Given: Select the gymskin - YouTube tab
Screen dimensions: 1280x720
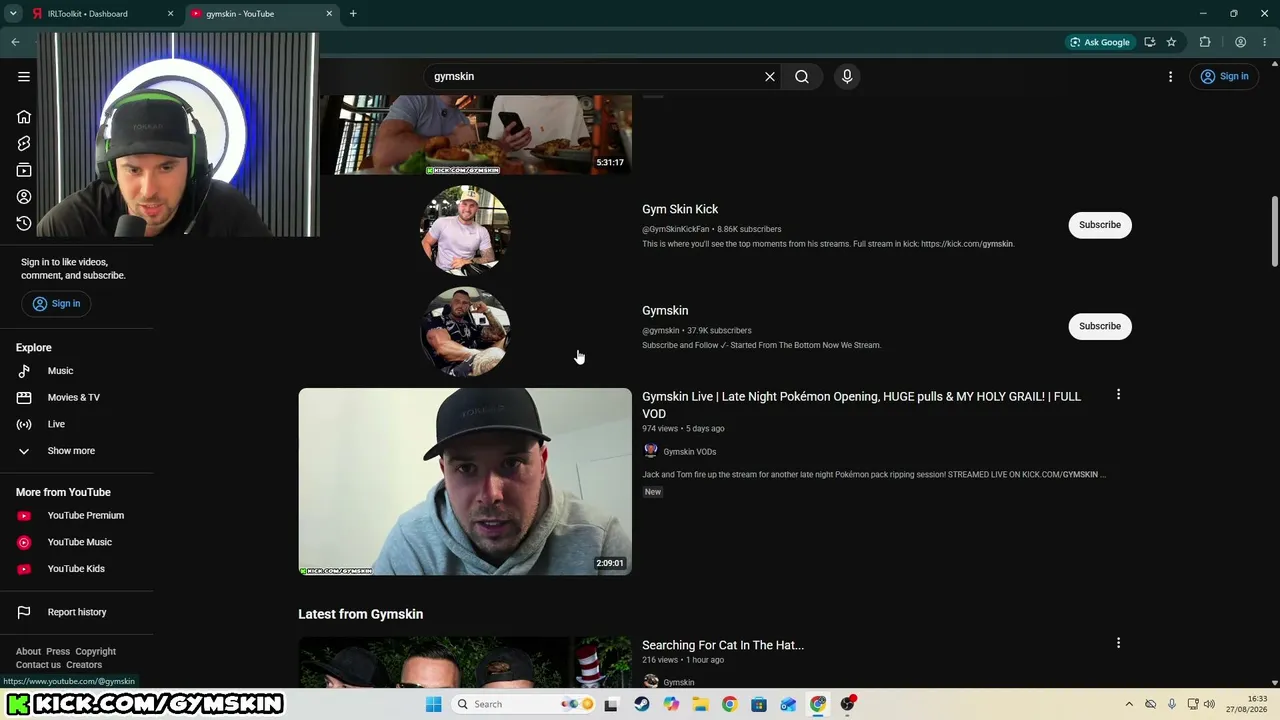Looking at the screenshot, I should point(263,14).
